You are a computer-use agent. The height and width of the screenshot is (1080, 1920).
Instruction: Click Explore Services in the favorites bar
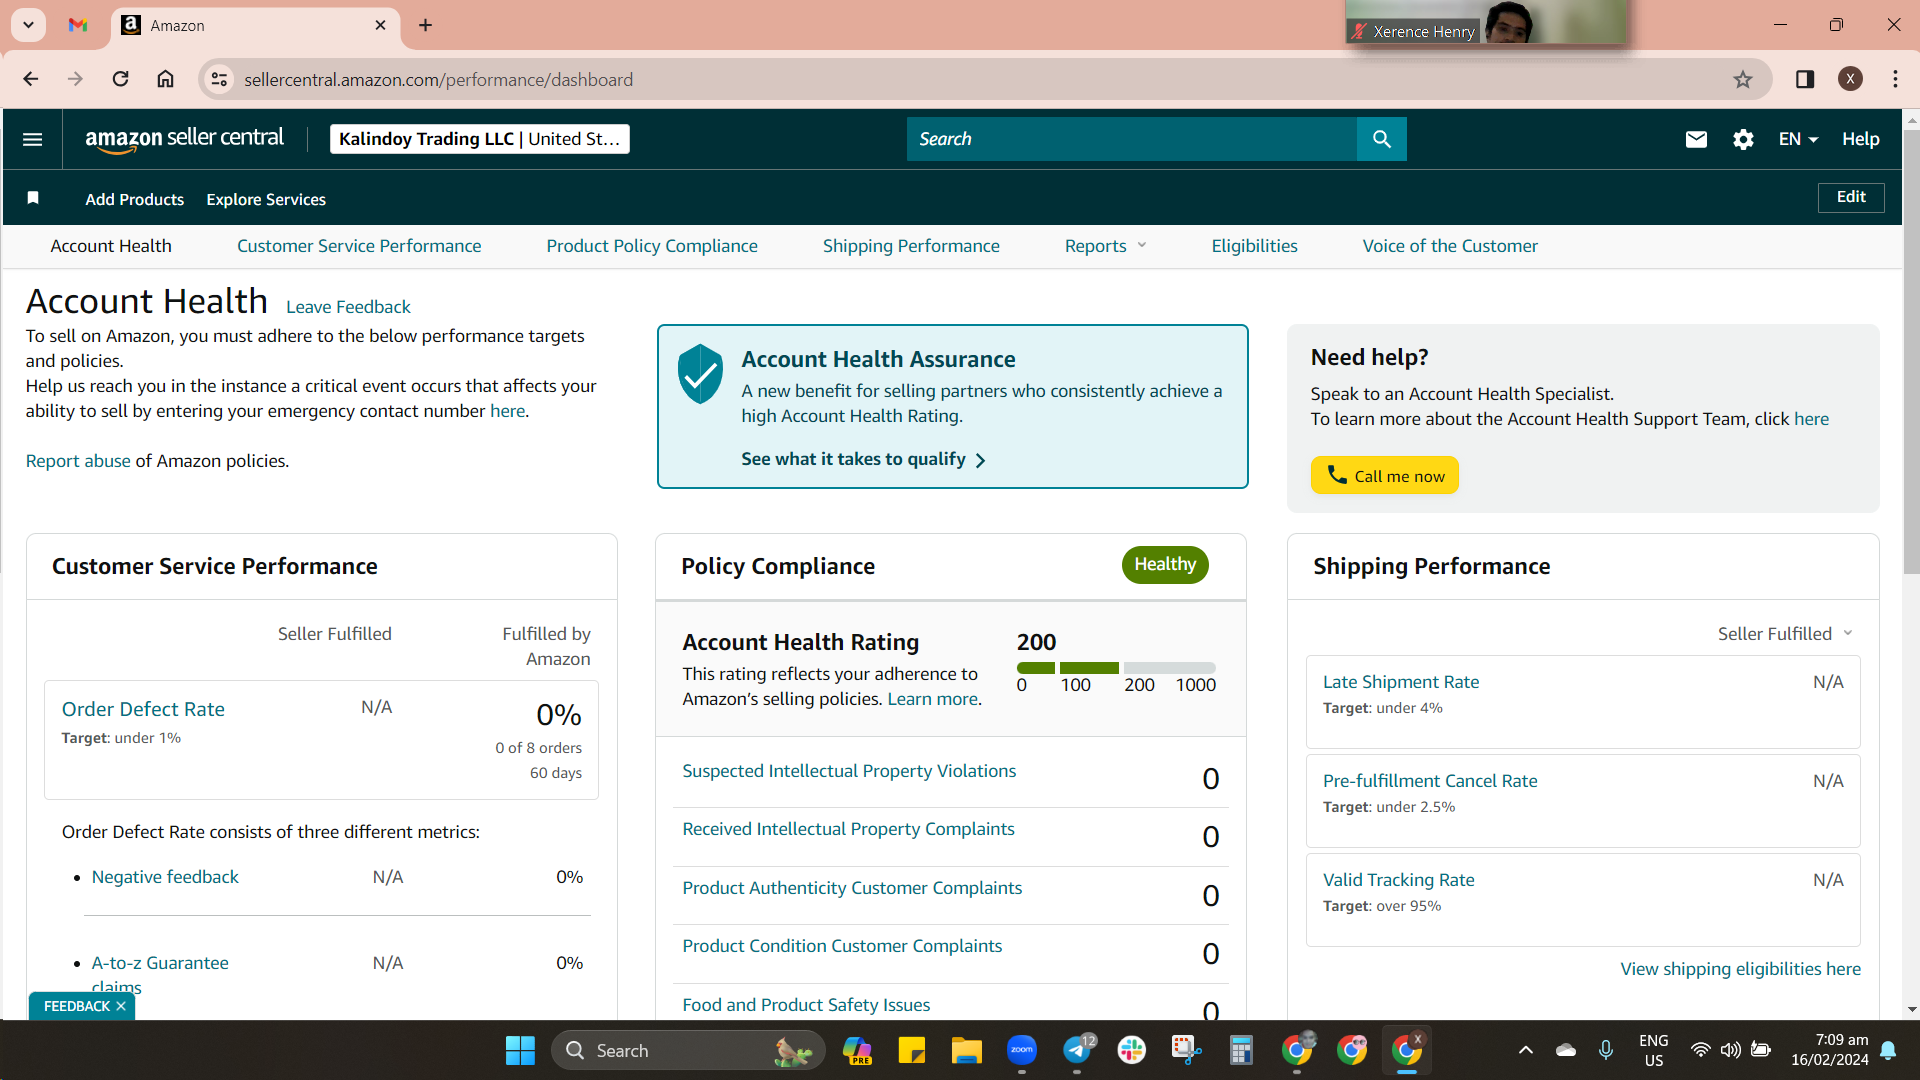pyautogui.click(x=266, y=200)
